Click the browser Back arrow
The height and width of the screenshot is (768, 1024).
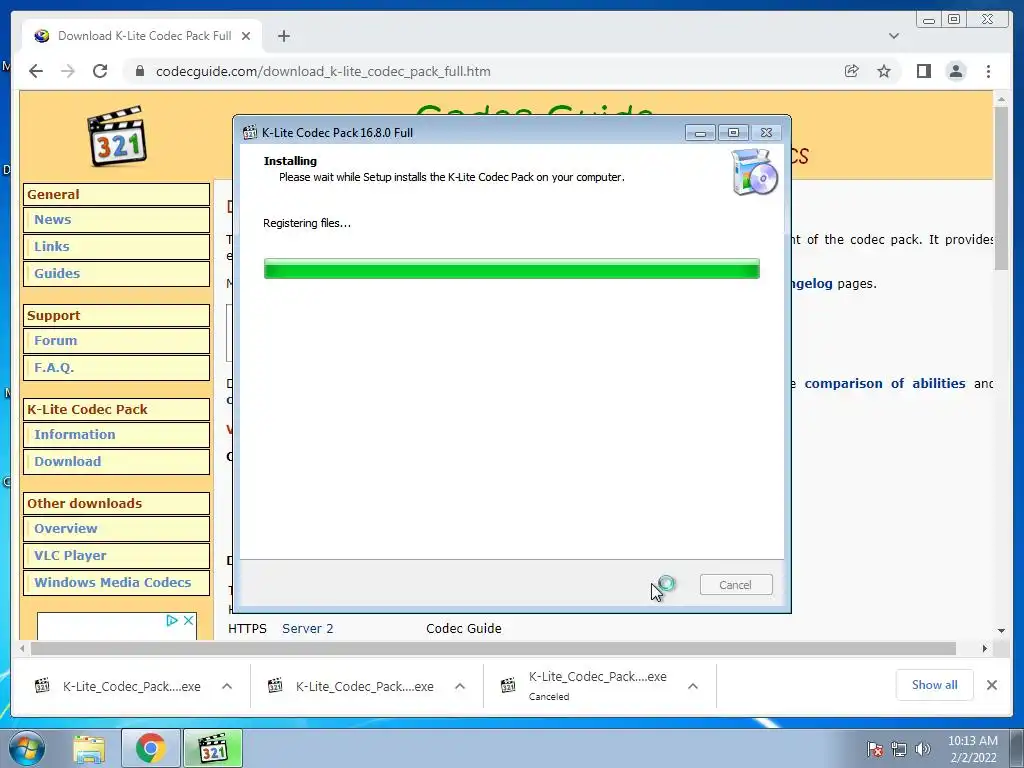click(36, 71)
